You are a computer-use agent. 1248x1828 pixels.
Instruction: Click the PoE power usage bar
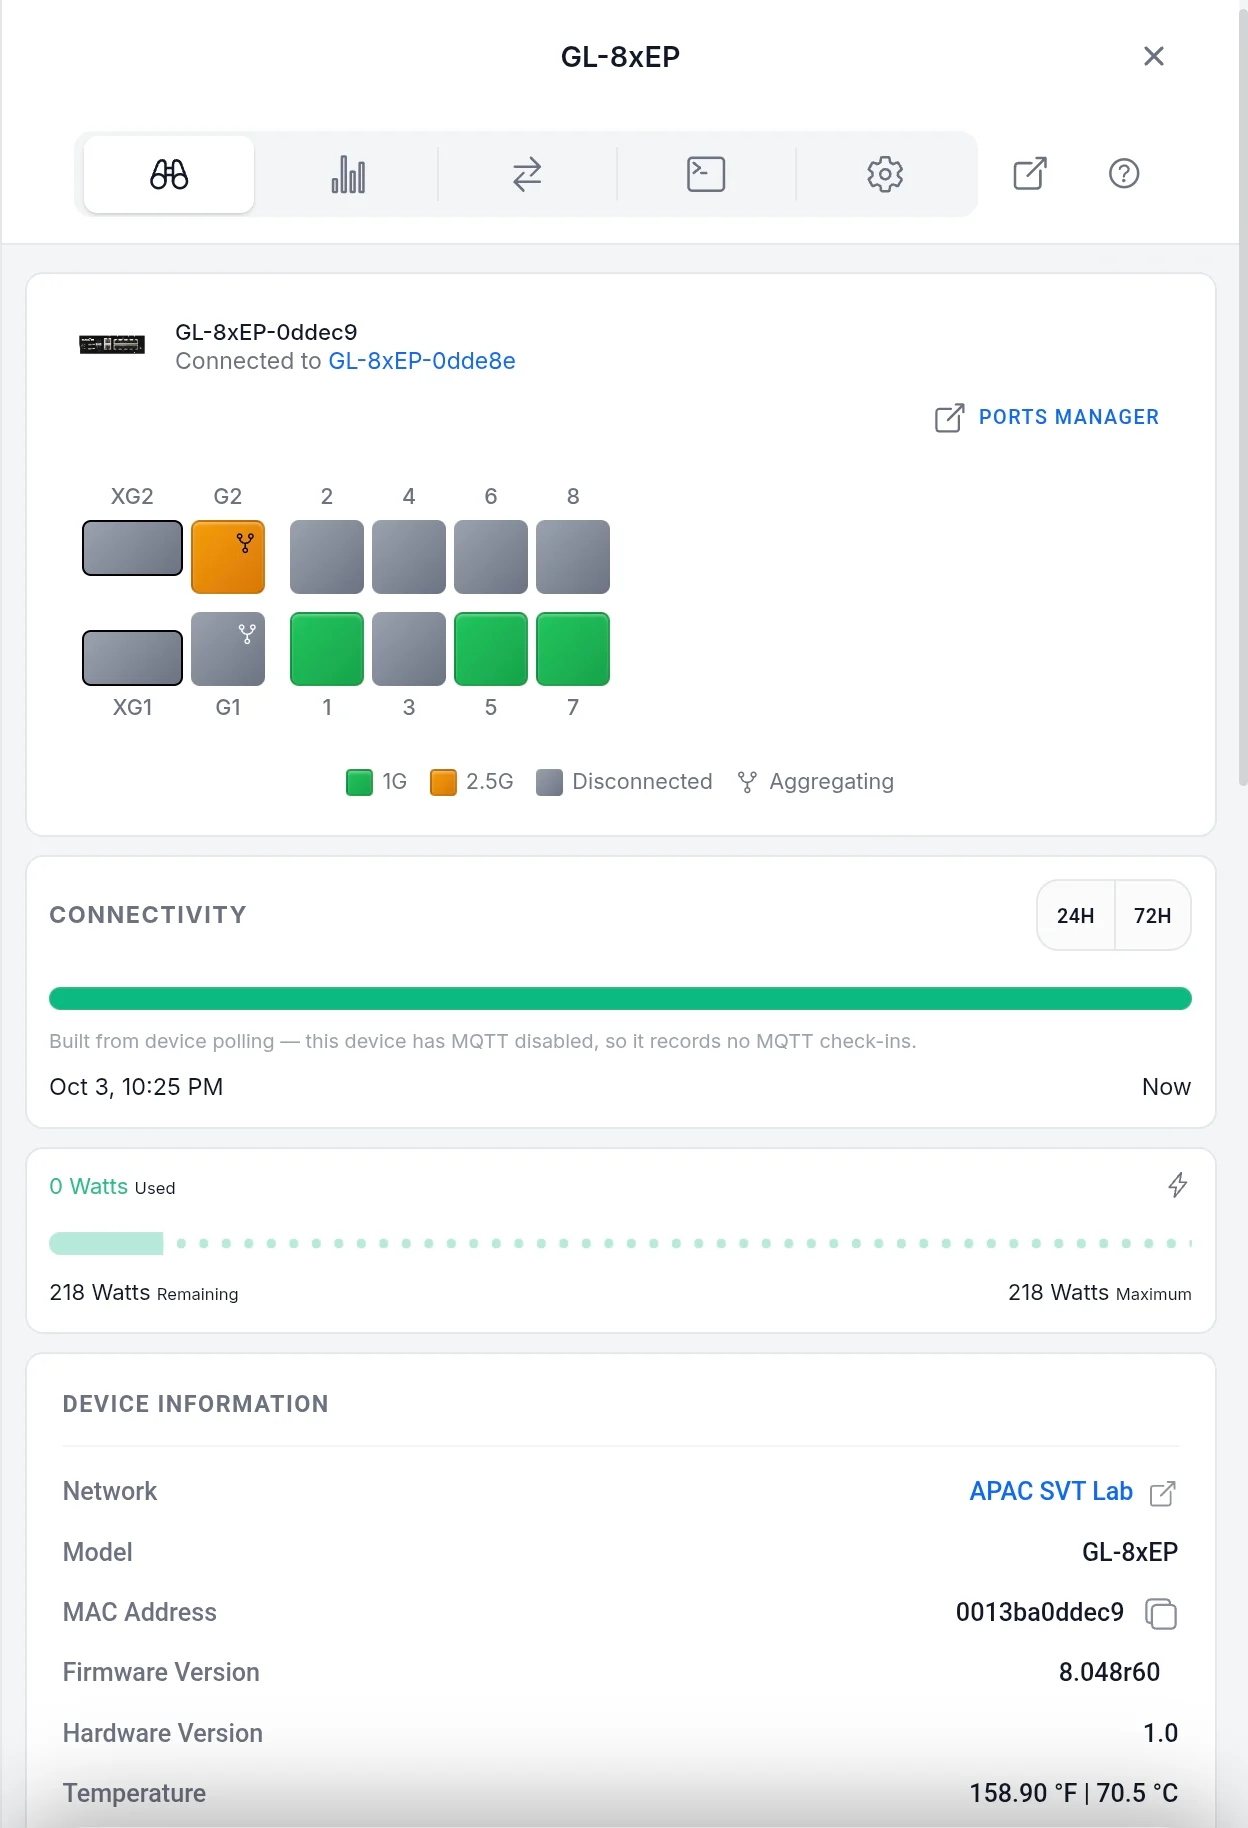(x=620, y=1243)
